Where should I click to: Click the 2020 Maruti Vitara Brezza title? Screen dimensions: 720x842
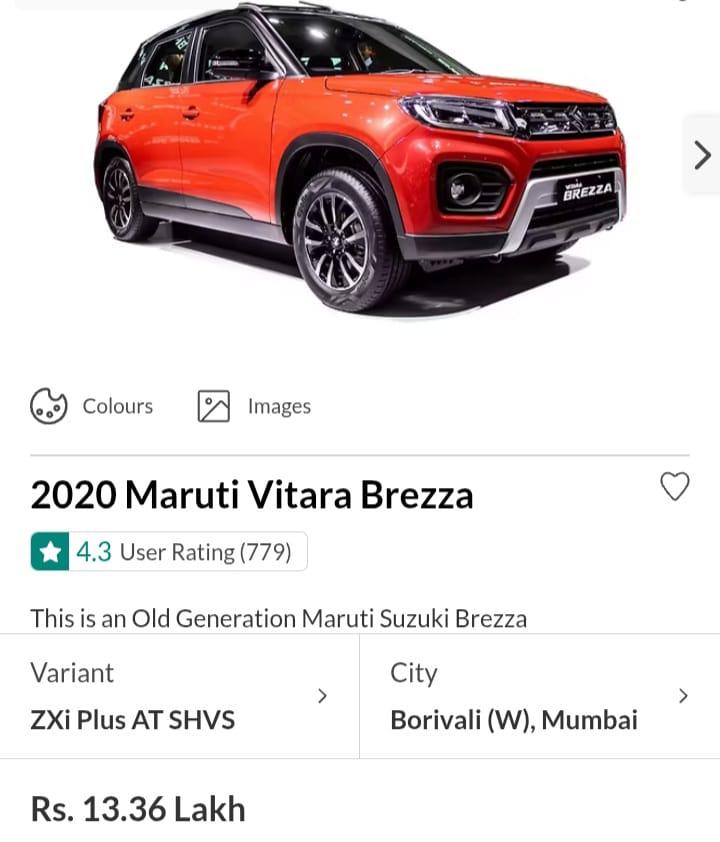(x=252, y=495)
